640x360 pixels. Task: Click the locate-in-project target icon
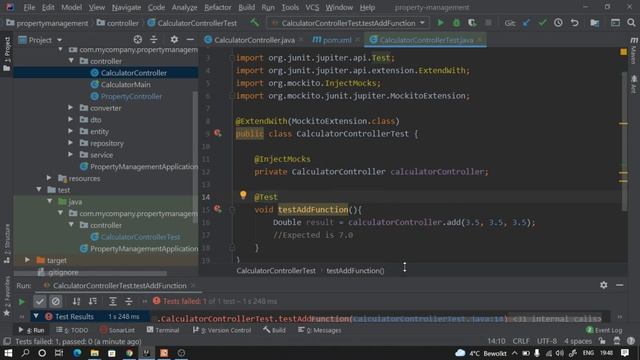coord(138,40)
